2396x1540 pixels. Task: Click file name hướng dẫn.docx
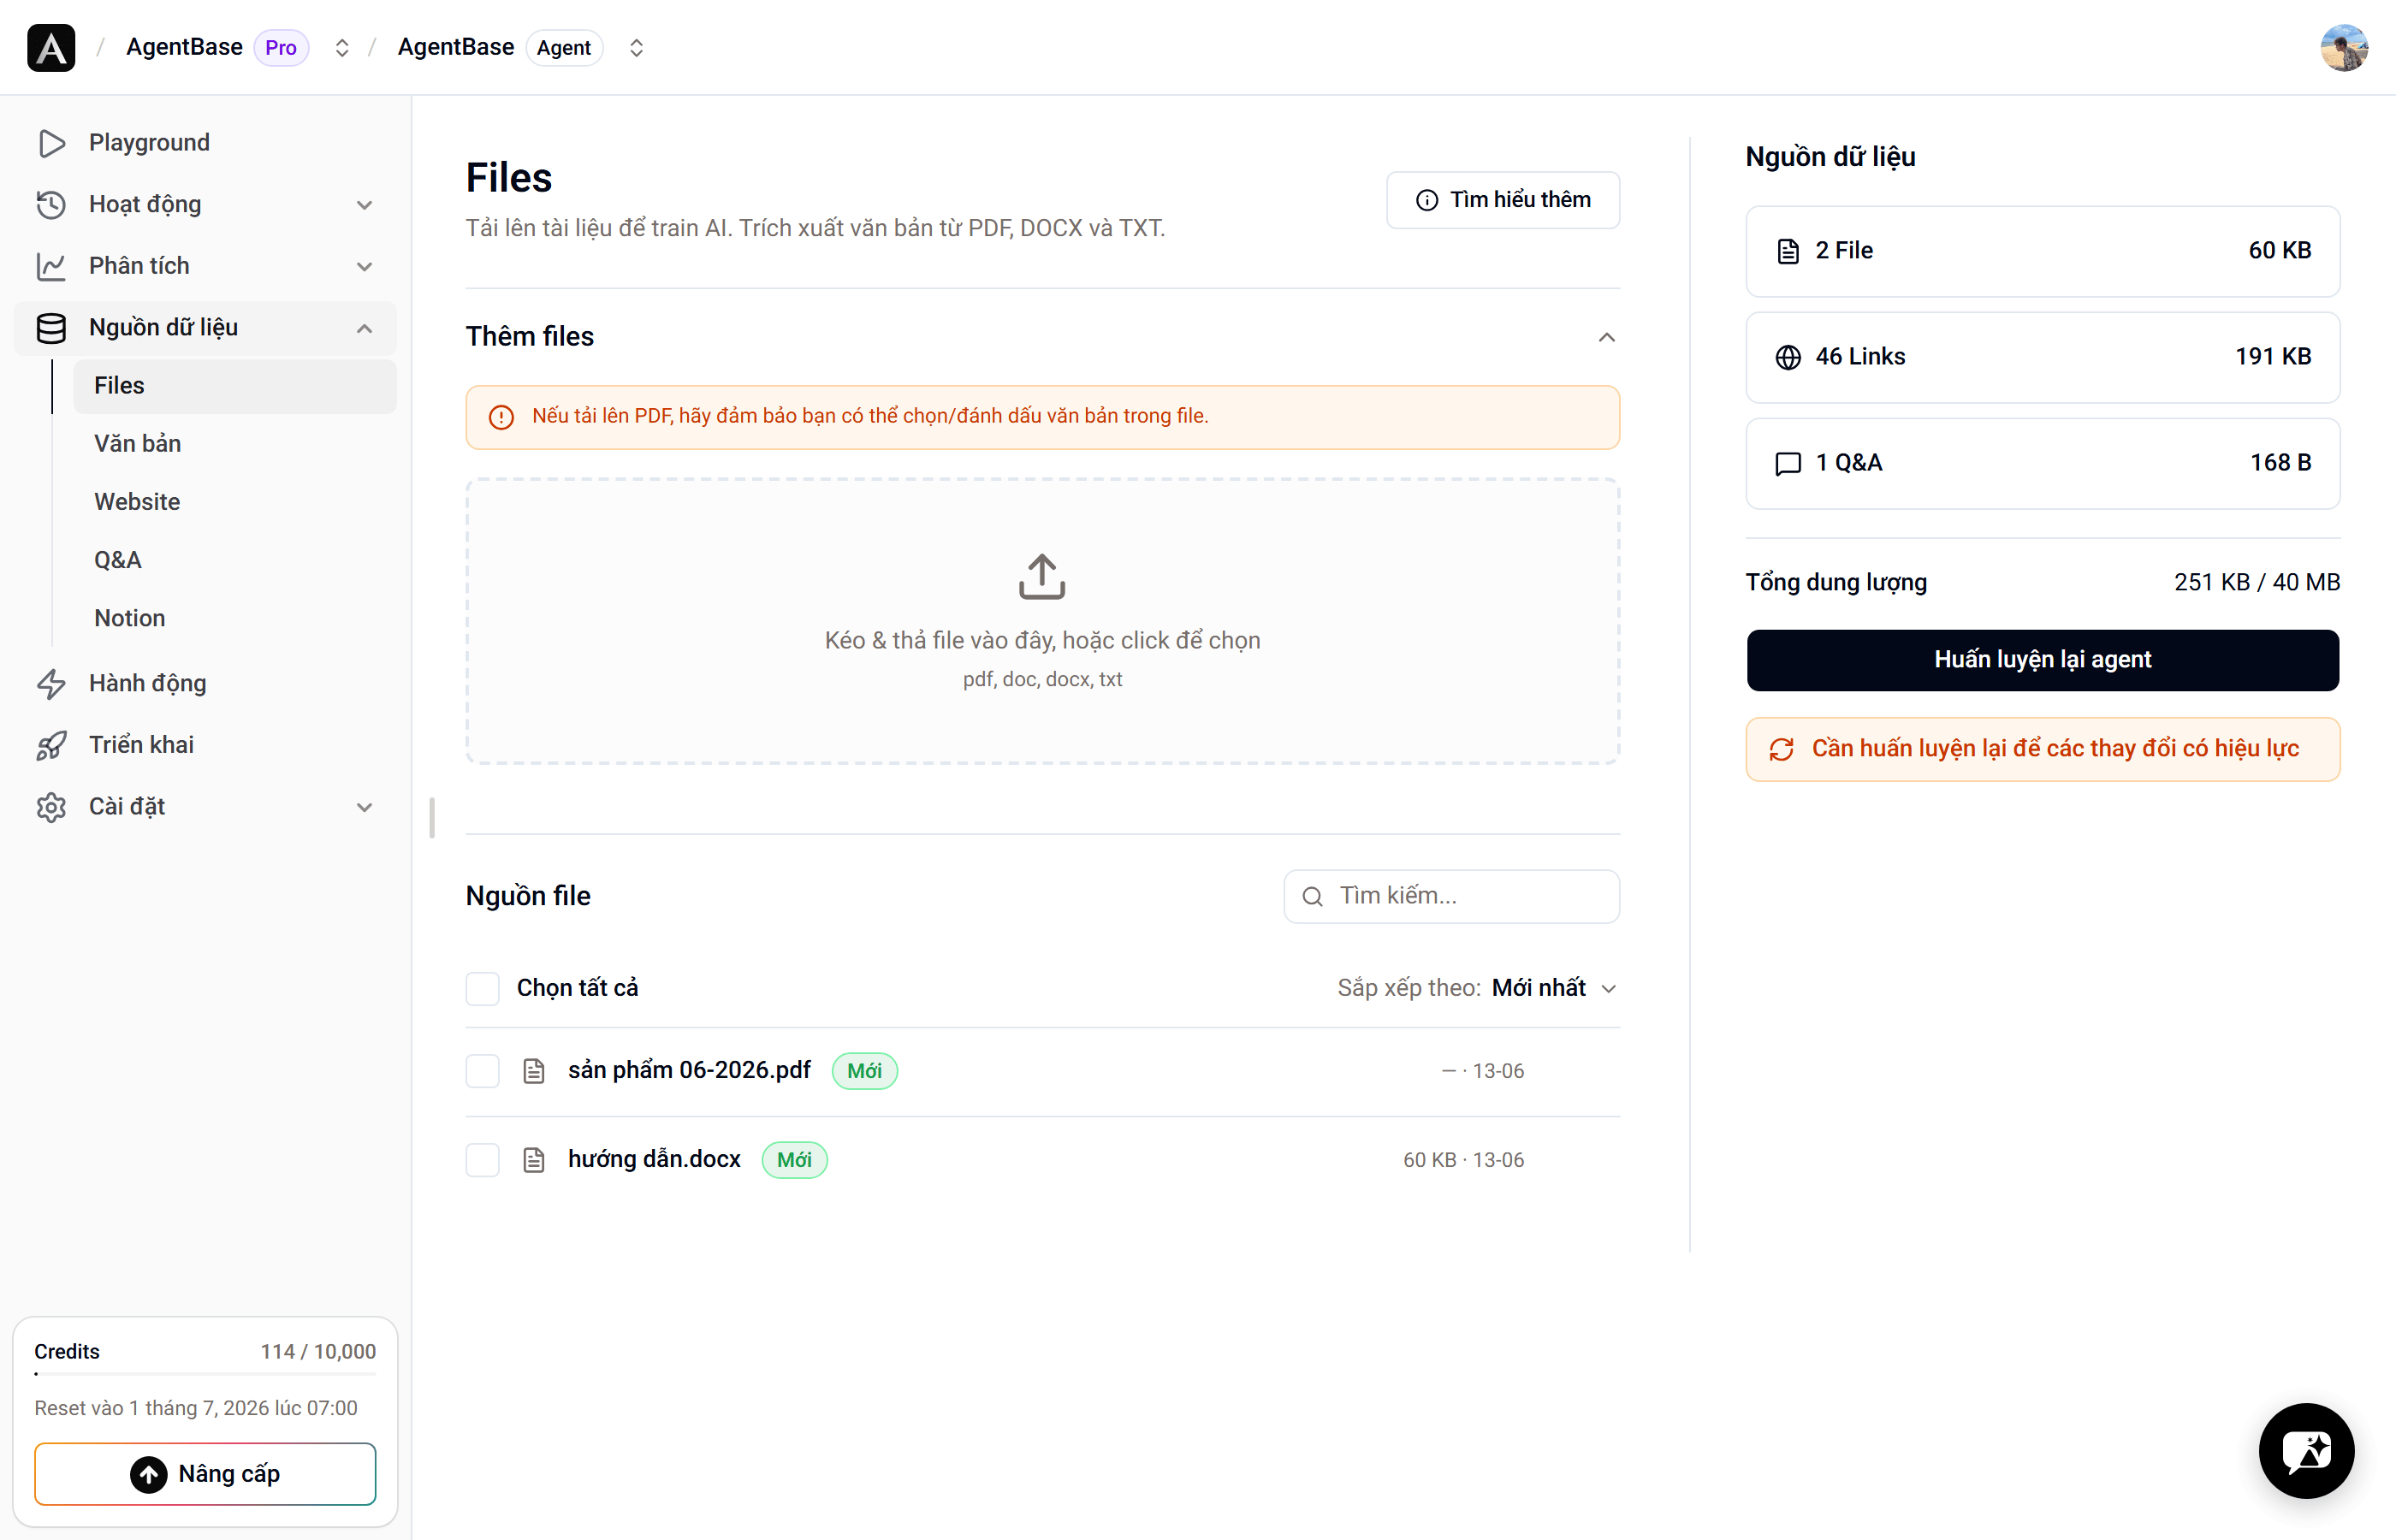(654, 1159)
